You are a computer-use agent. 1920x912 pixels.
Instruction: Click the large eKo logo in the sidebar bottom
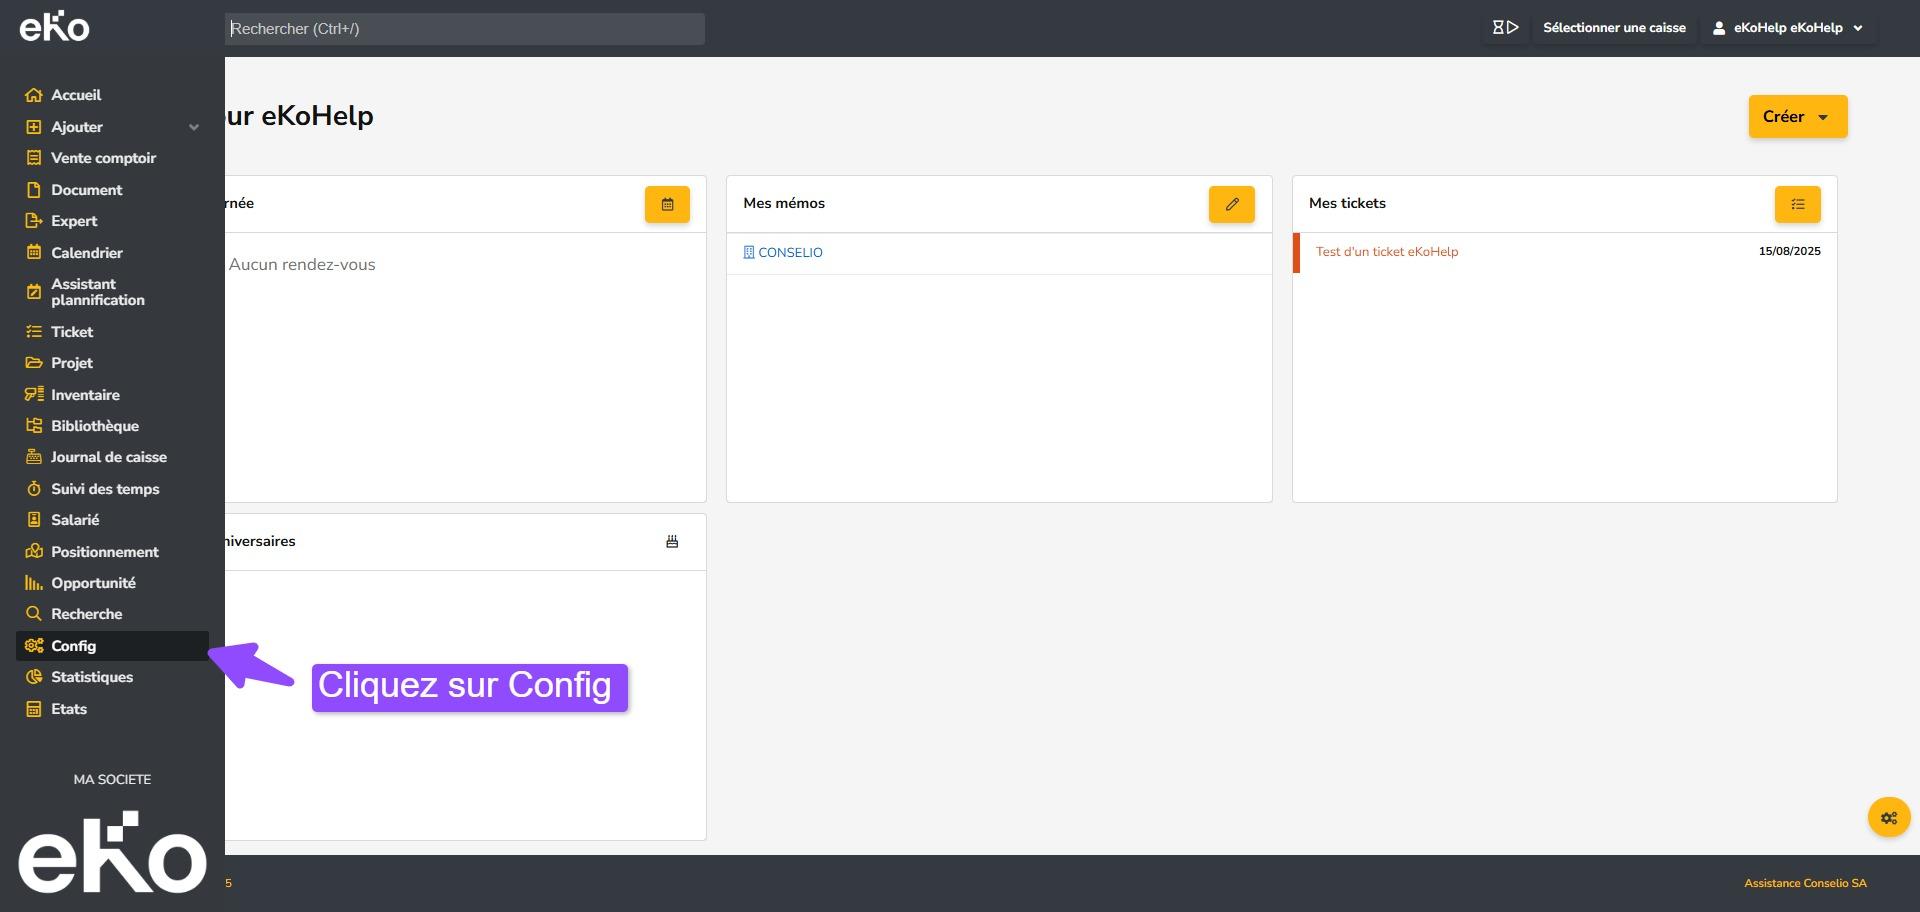pos(112,852)
